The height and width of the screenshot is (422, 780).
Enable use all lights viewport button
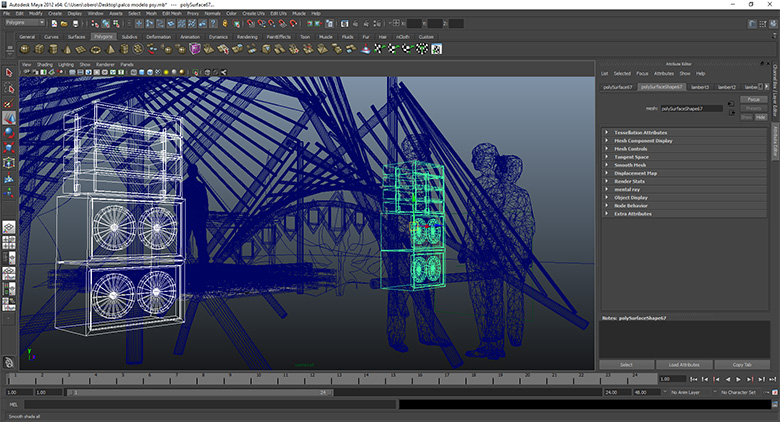pyautogui.click(x=174, y=72)
